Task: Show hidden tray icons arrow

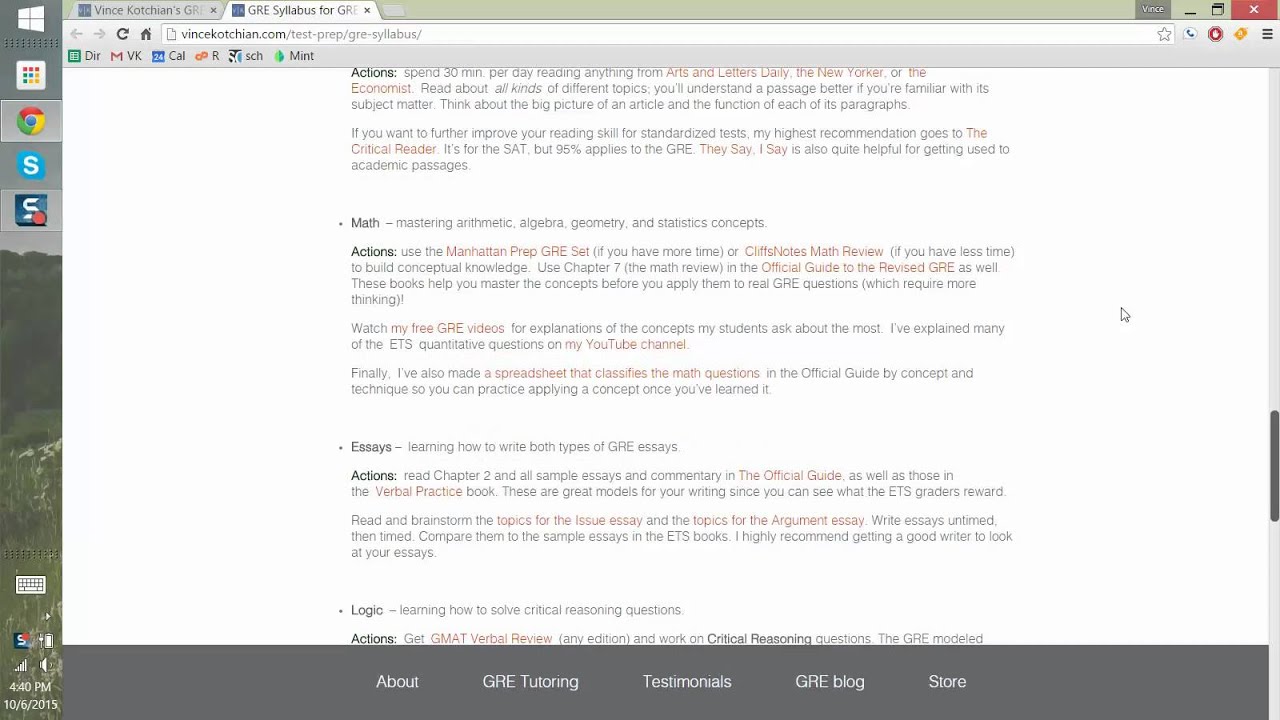Action: 47,615
